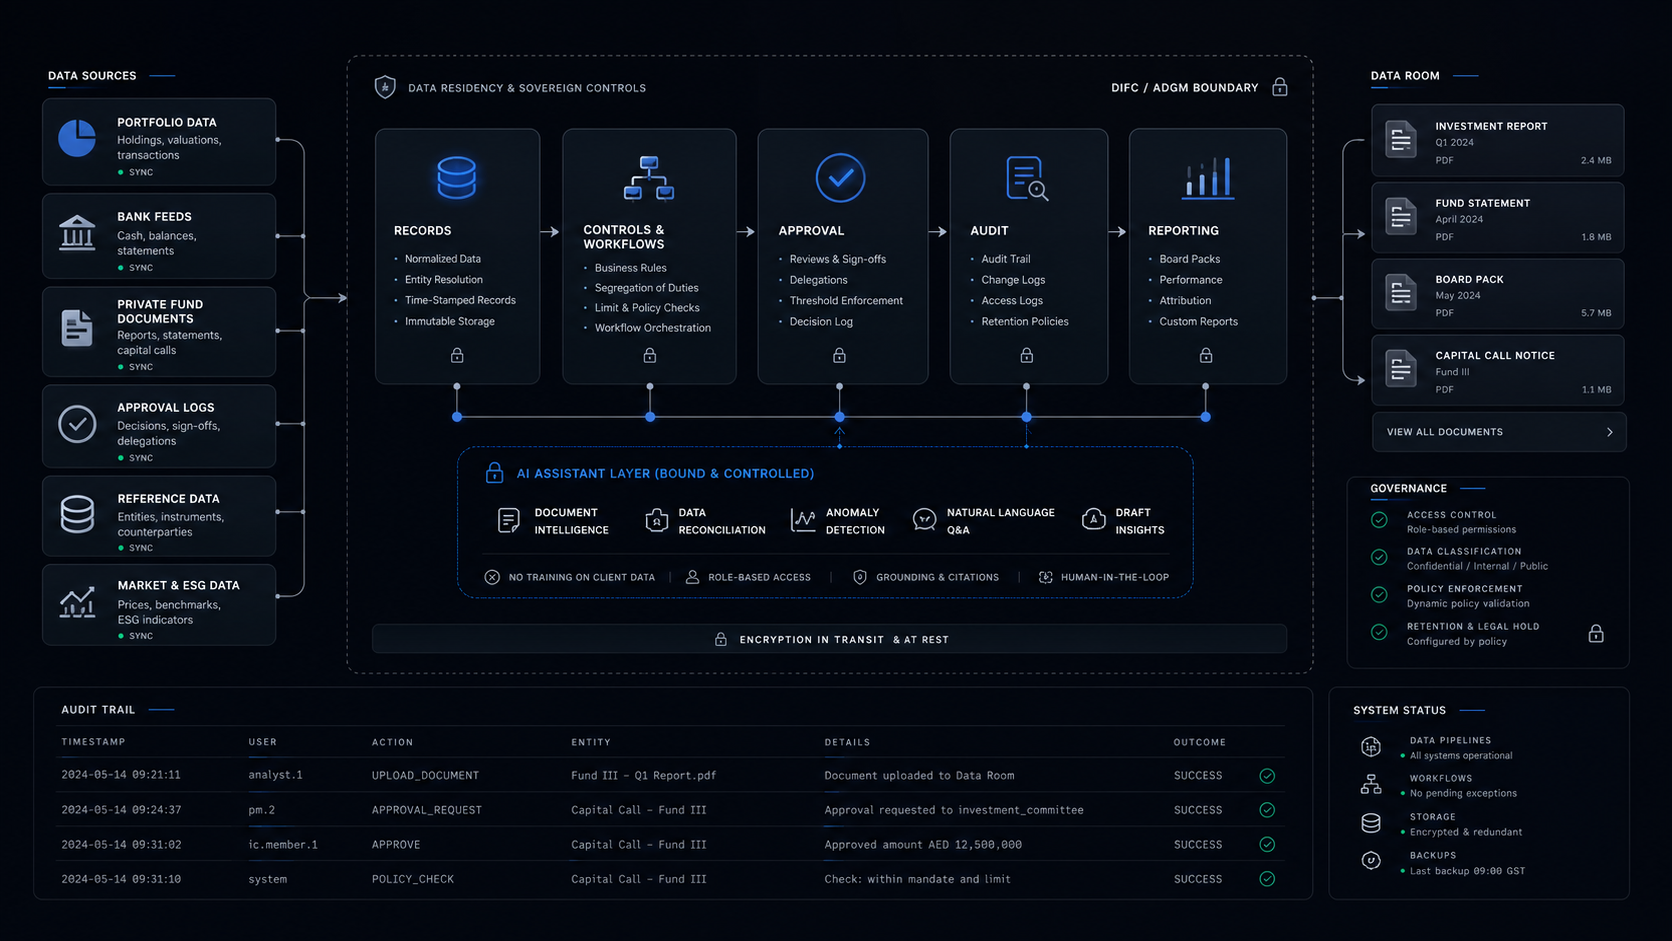Click the Encryption in Transit & At Rest bar
Image resolution: width=1672 pixels, height=941 pixels.
829,639
